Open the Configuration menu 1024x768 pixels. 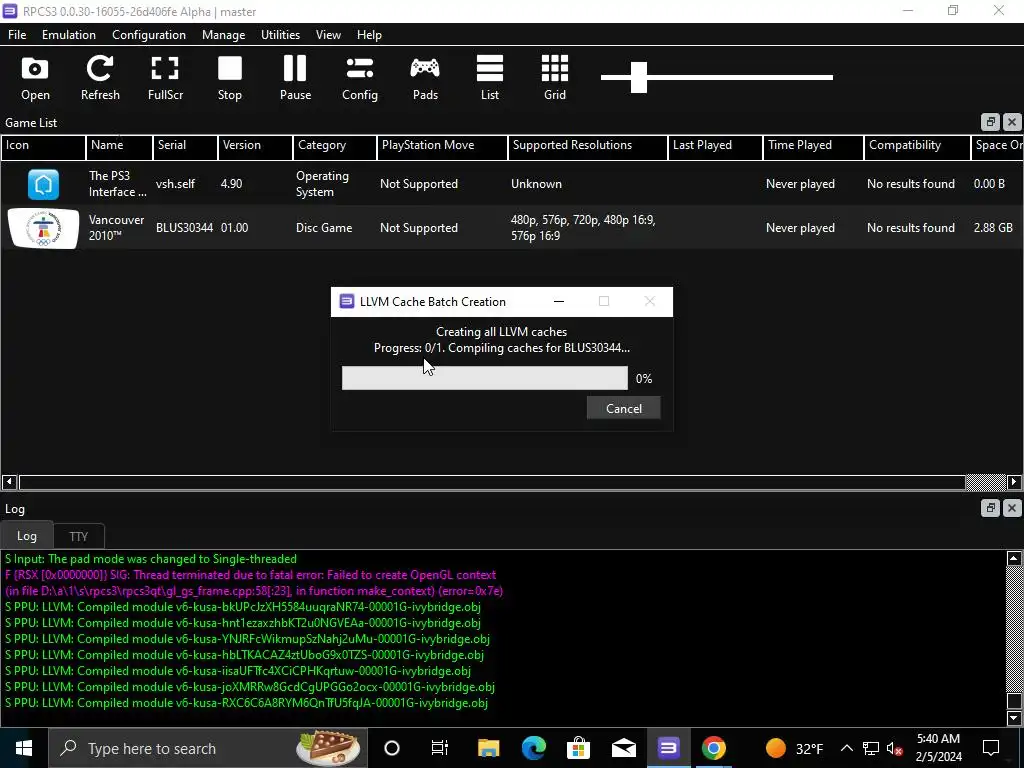[x=149, y=35]
